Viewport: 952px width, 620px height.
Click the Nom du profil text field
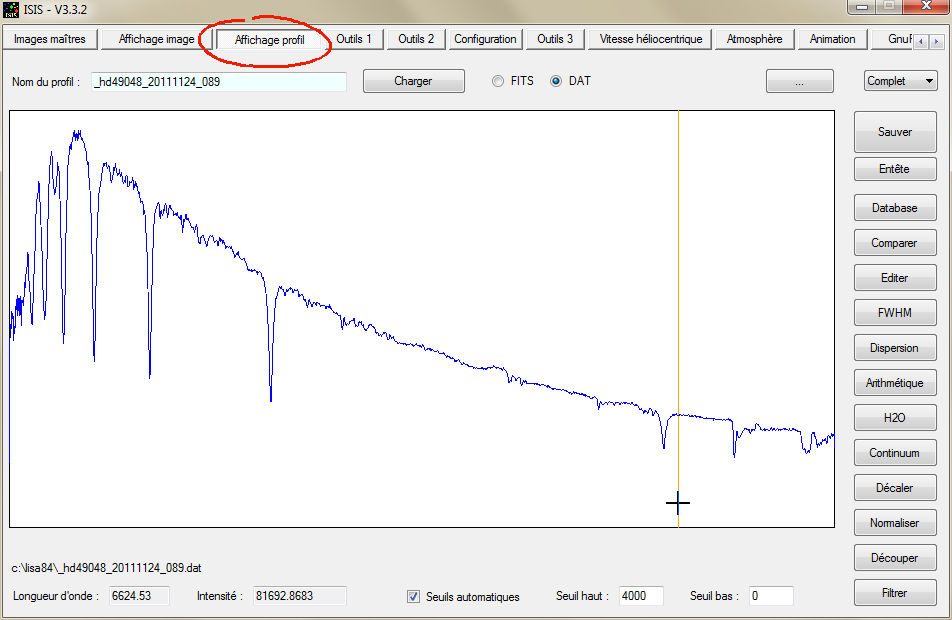pyautogui.click(x=218, y=82)
